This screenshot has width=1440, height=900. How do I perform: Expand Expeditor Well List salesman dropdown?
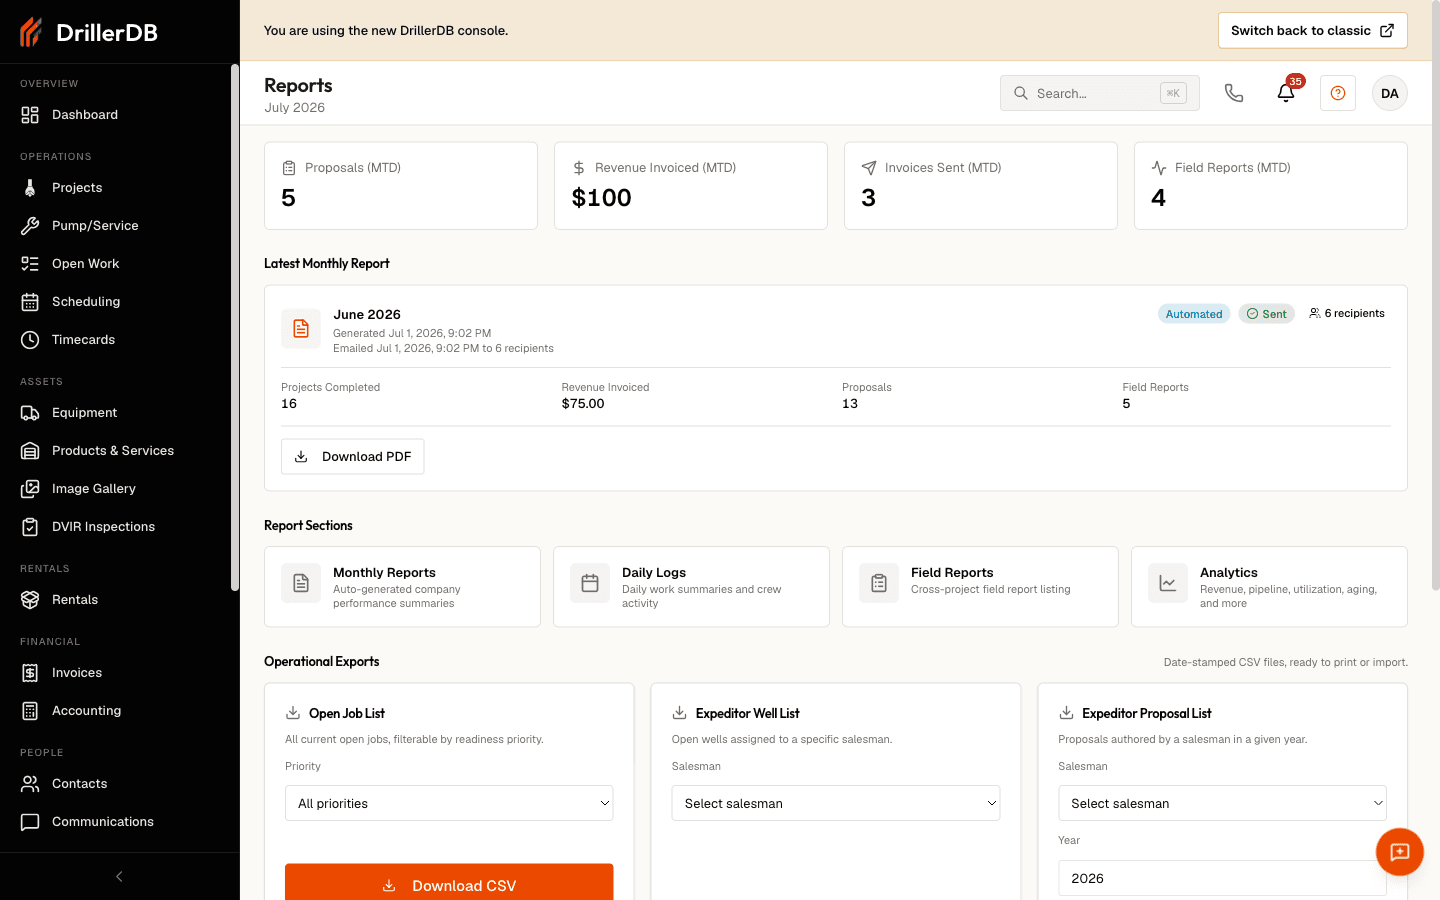pyautogui.click(x=836, y=804)
